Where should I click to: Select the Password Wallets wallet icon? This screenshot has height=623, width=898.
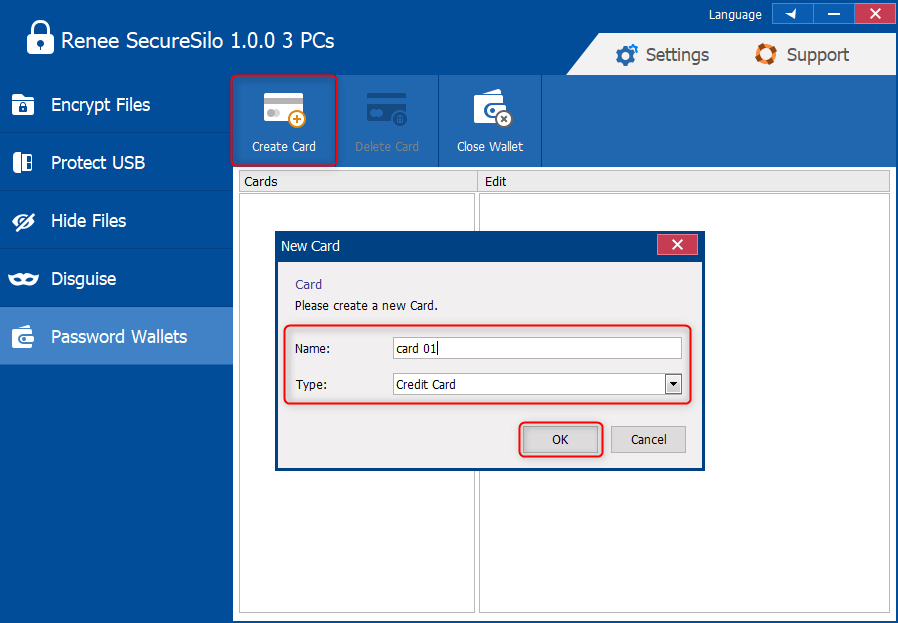point(23,337)
